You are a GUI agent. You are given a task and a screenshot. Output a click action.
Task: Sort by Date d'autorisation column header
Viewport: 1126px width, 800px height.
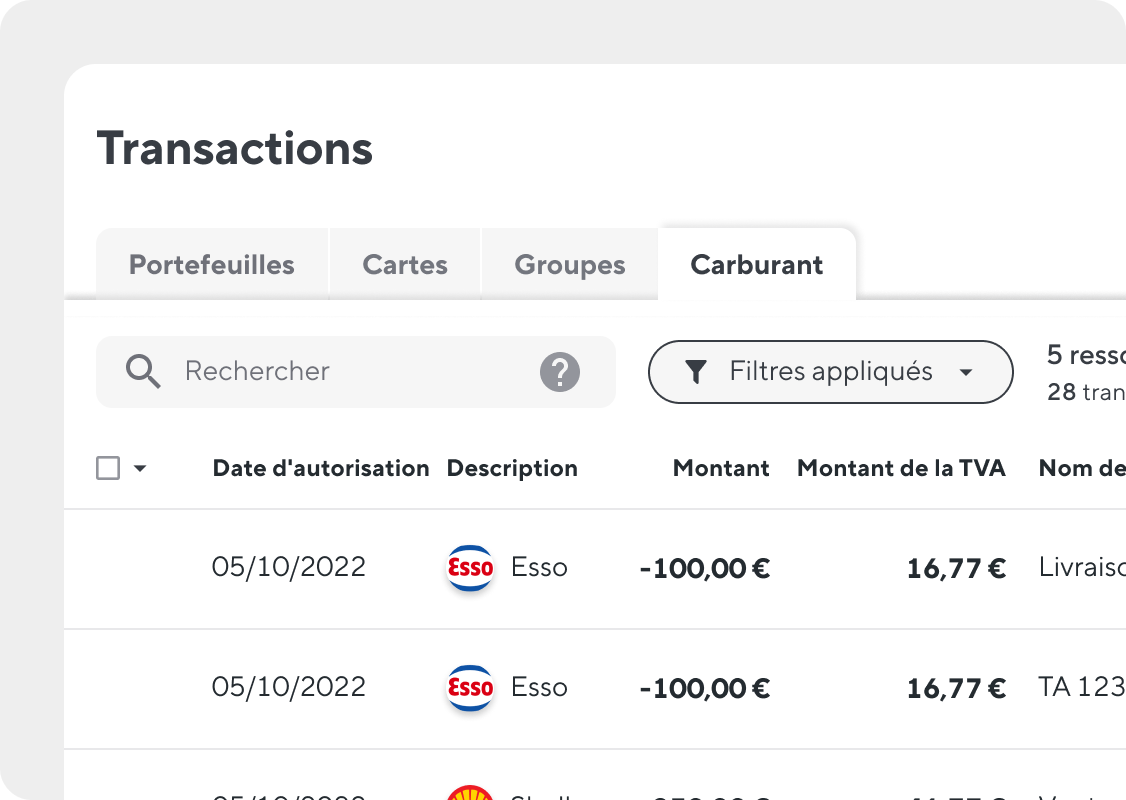320,468
